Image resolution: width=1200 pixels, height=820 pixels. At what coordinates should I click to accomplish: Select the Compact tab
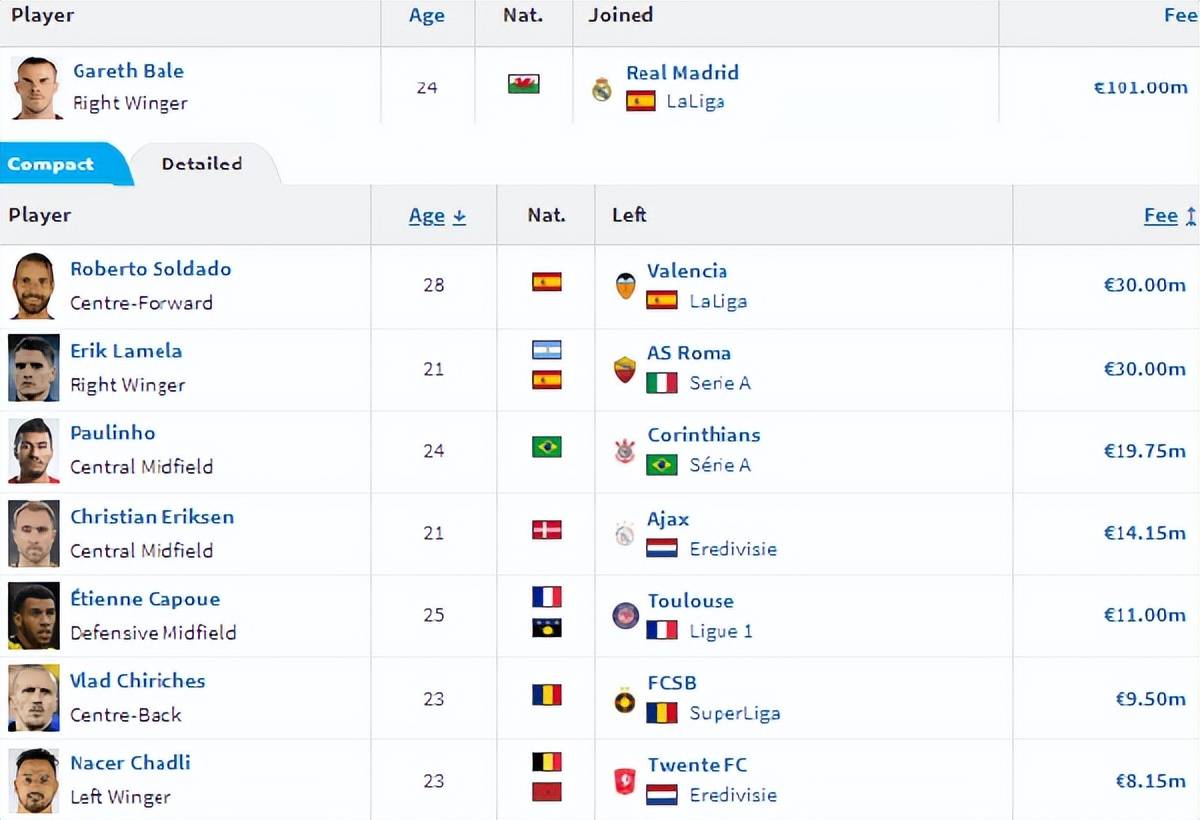pyautogui.click(x=50, y=164)
